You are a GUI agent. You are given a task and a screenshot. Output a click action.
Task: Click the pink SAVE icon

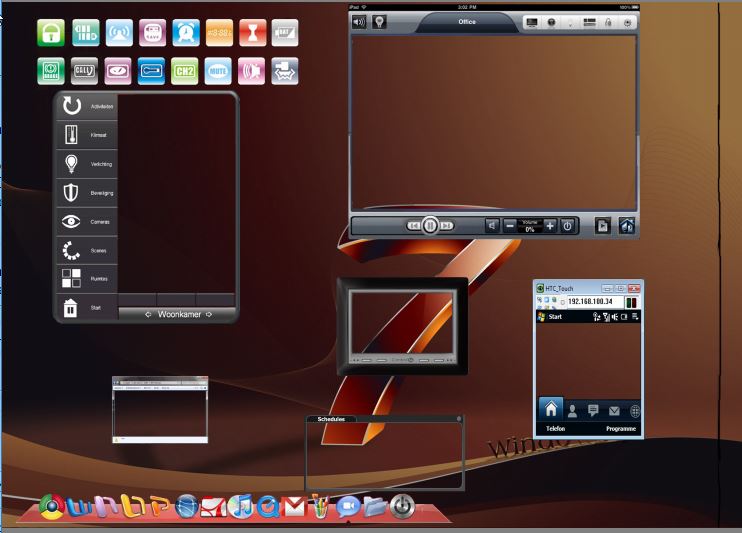pyautogui.click(x=152, y=33)
